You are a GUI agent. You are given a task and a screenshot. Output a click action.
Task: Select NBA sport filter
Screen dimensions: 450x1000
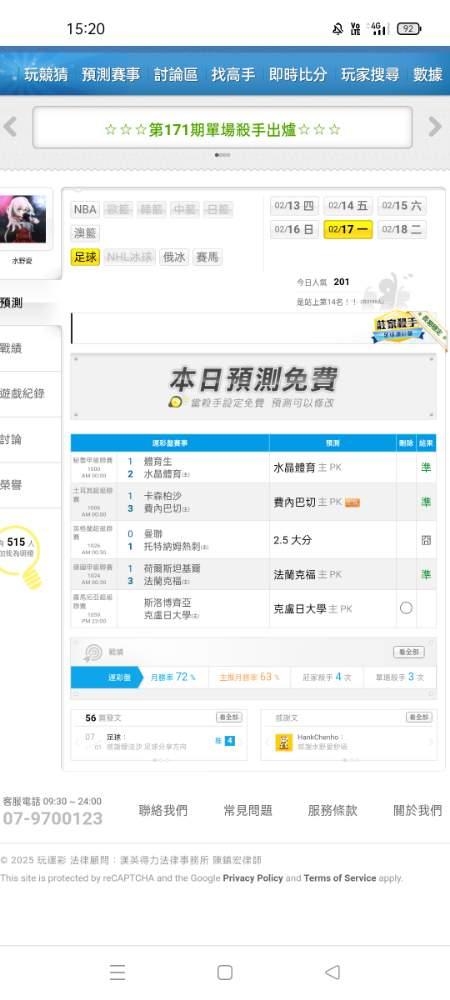(85, 209)
